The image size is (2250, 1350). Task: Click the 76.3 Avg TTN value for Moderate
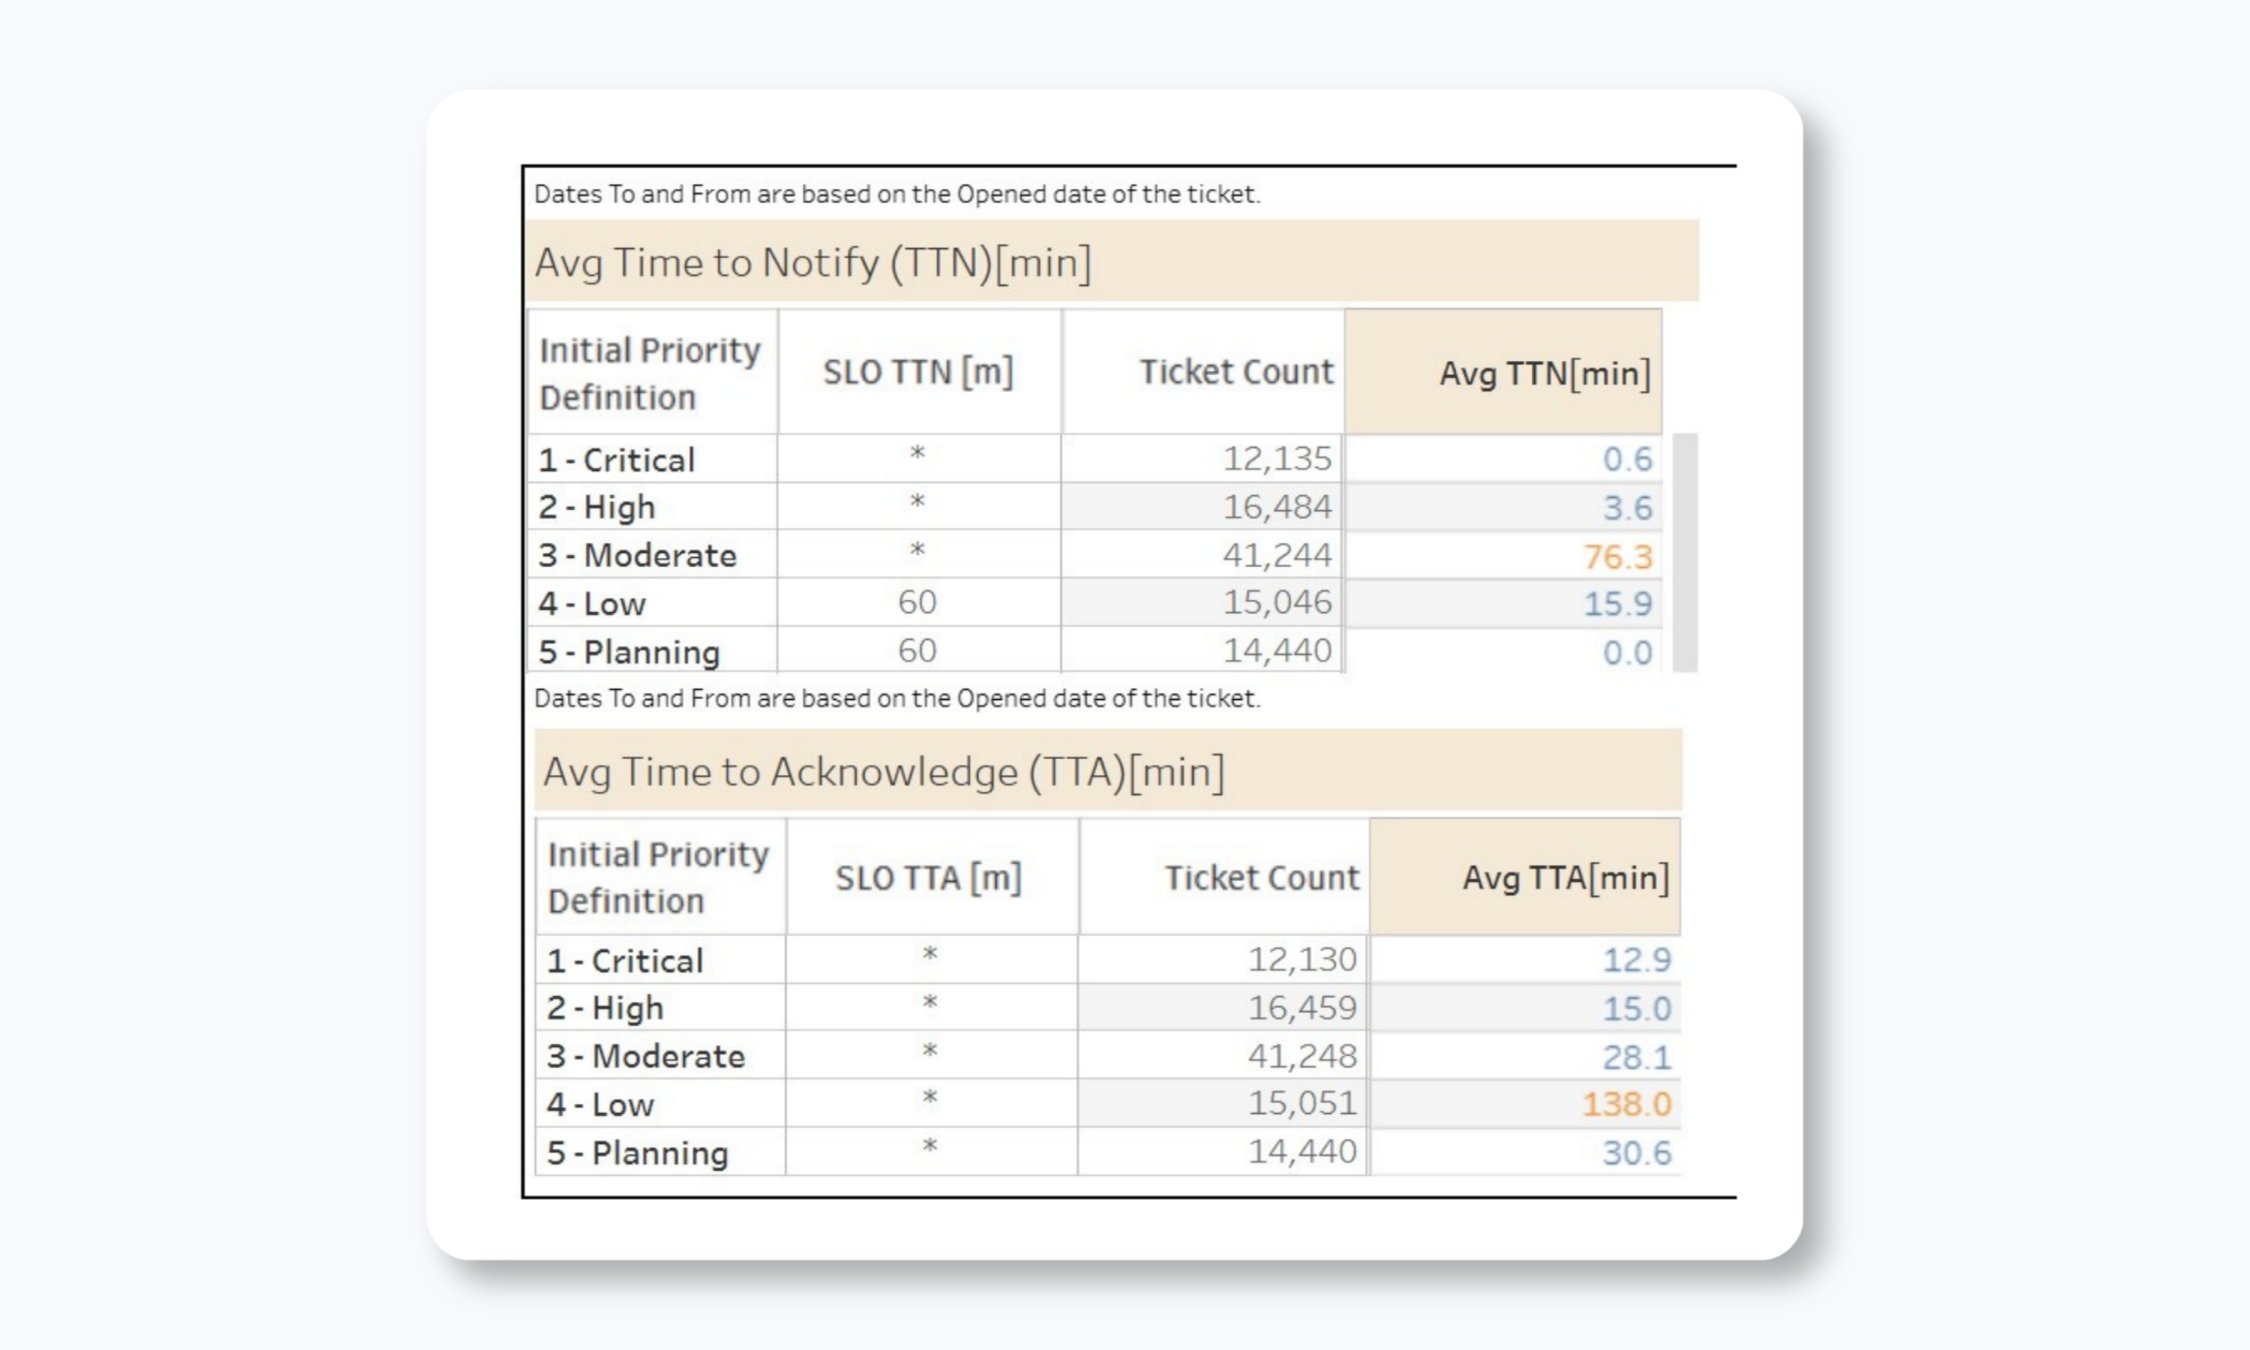(x=1620, y=555)
